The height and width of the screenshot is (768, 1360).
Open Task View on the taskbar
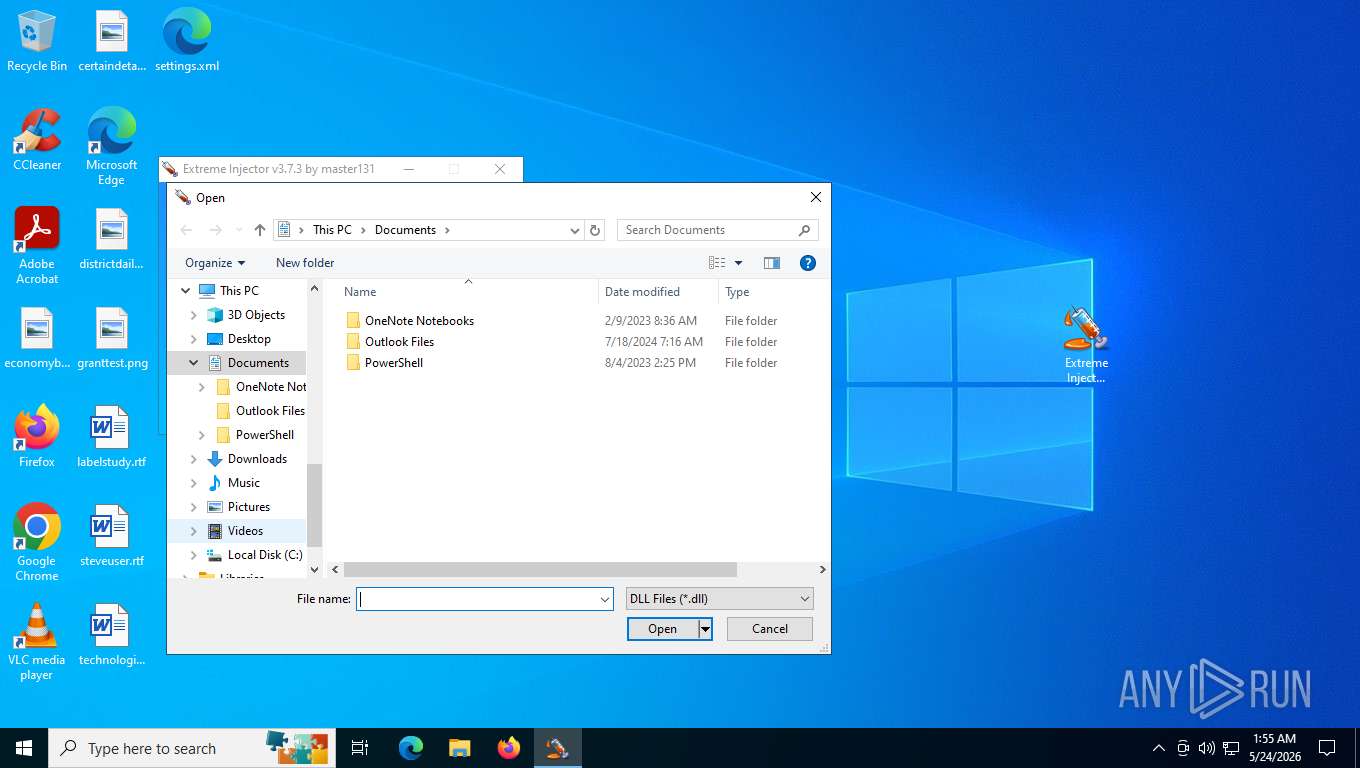coord(360,748)
